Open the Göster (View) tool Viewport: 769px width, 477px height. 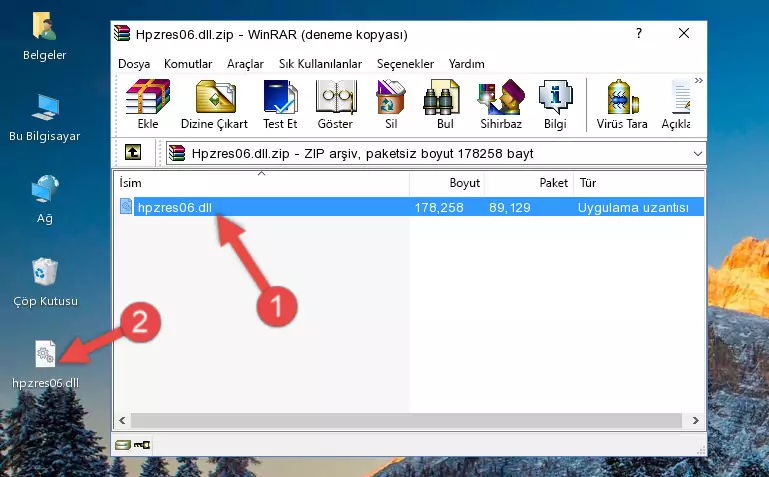335,104
